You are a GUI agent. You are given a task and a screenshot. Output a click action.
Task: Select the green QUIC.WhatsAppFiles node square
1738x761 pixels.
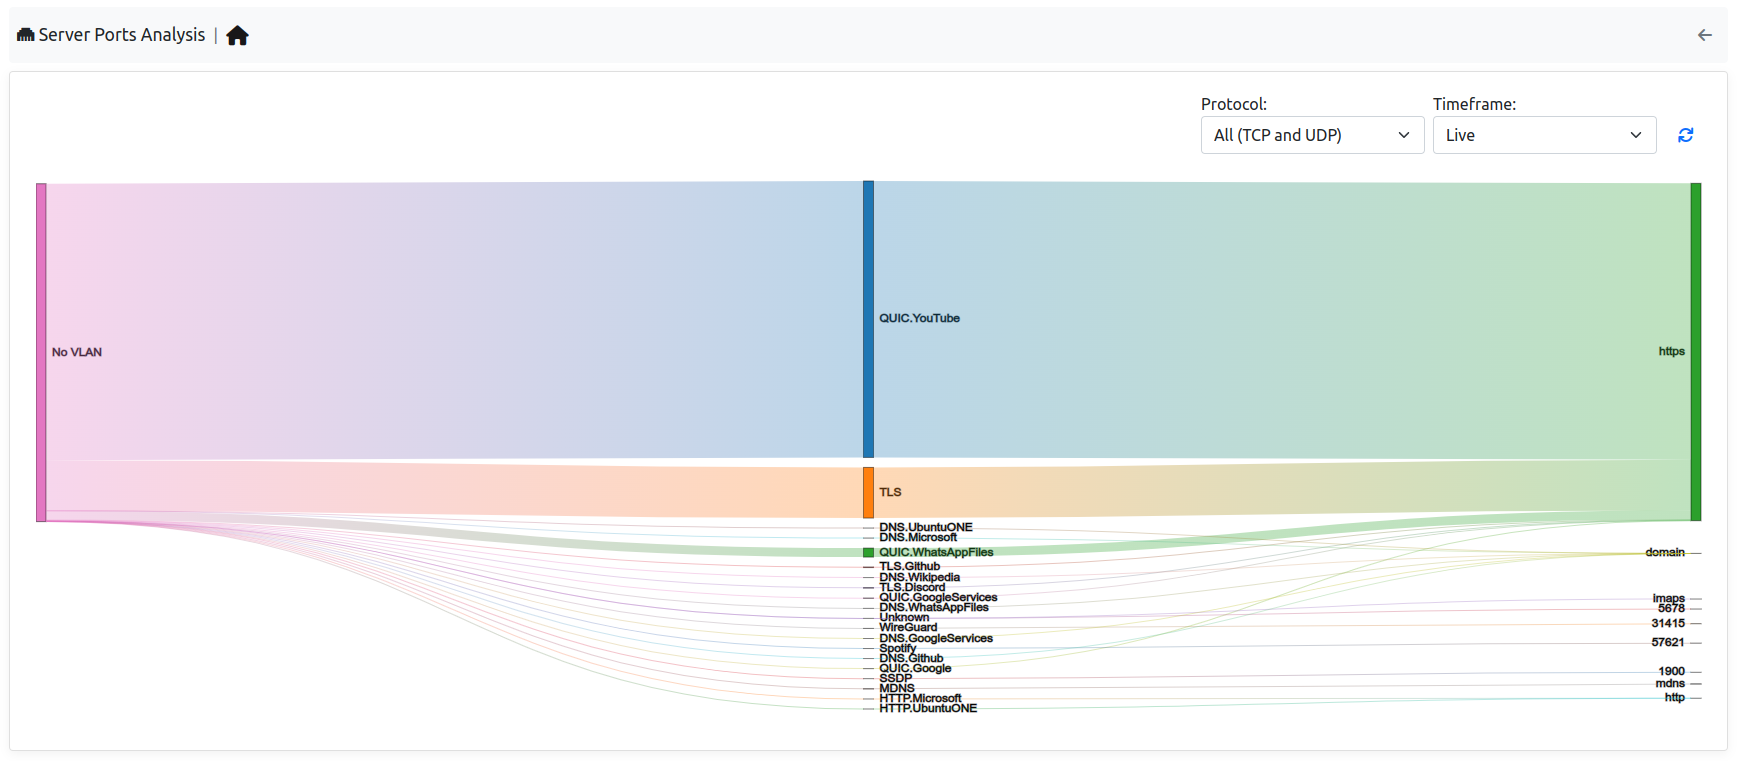tap(868, 552)
